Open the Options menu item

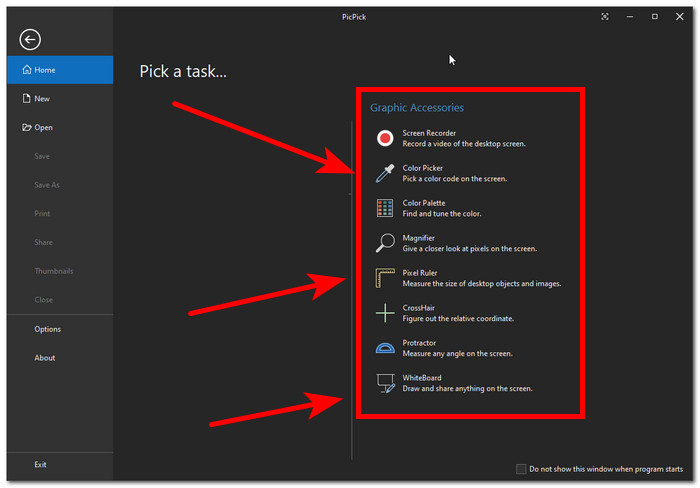point(47,329)
